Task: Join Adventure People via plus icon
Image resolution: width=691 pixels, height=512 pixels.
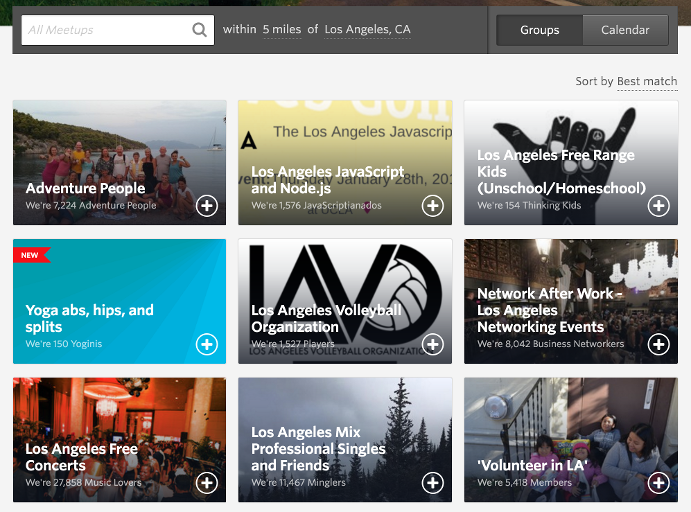Action: (x=207, y=206)
